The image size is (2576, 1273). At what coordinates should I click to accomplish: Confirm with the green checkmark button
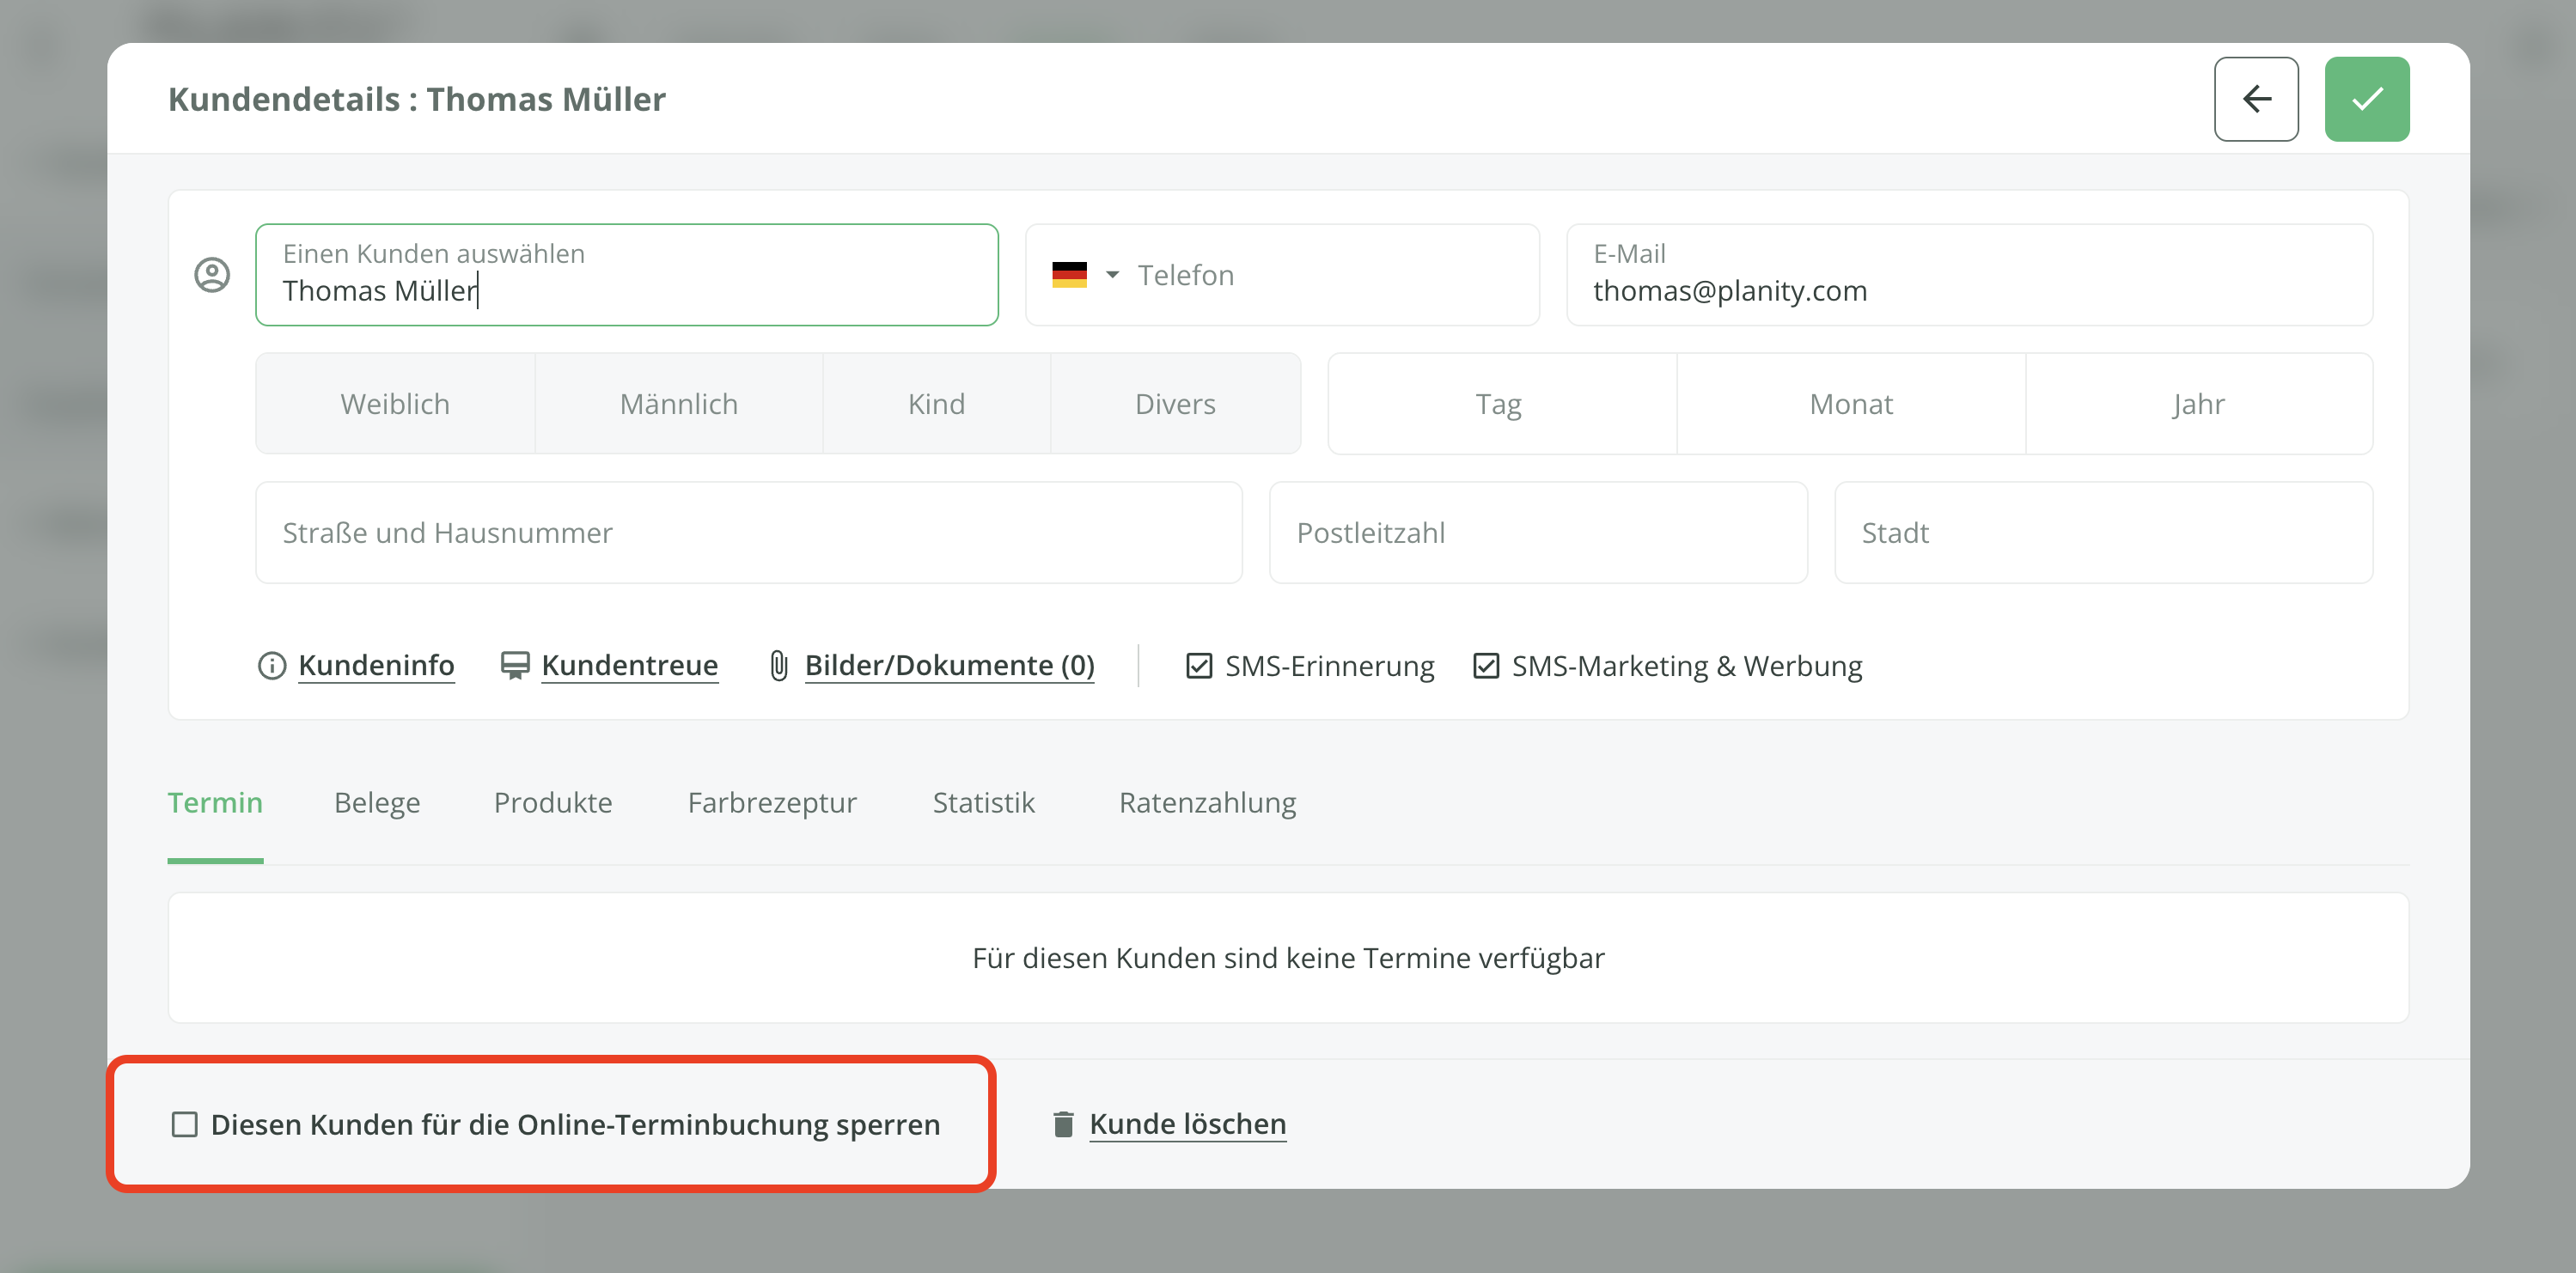[2366, 99]
